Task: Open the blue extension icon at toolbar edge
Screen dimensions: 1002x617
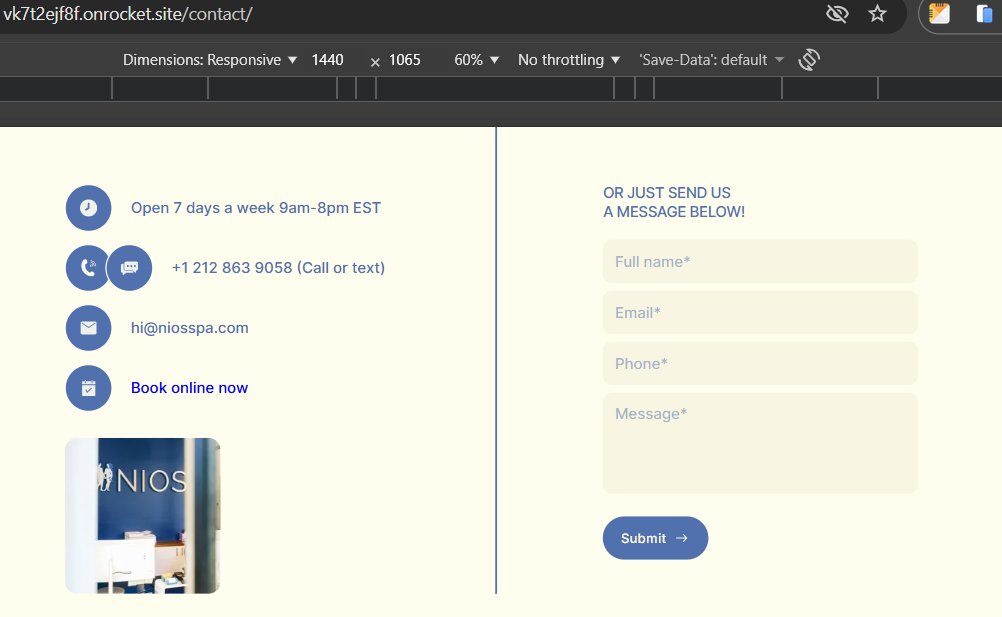Action: coord(985,13)
